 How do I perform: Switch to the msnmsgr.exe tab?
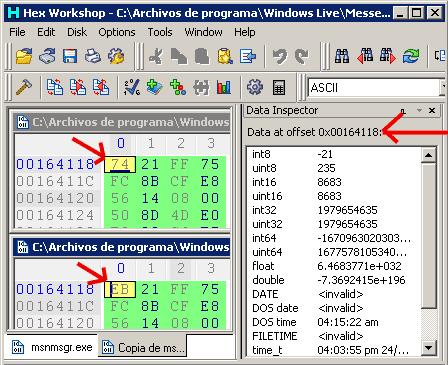coord(52,347)
